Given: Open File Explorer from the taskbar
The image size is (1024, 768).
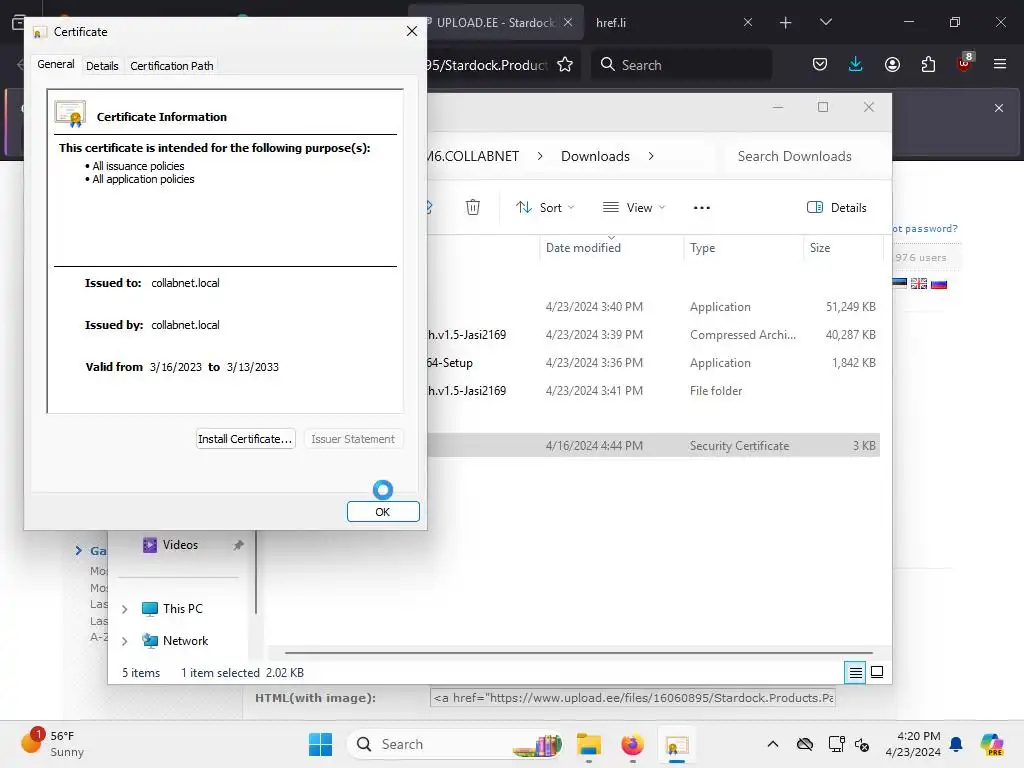Looking at the screenshot, I should click(588, 744).
